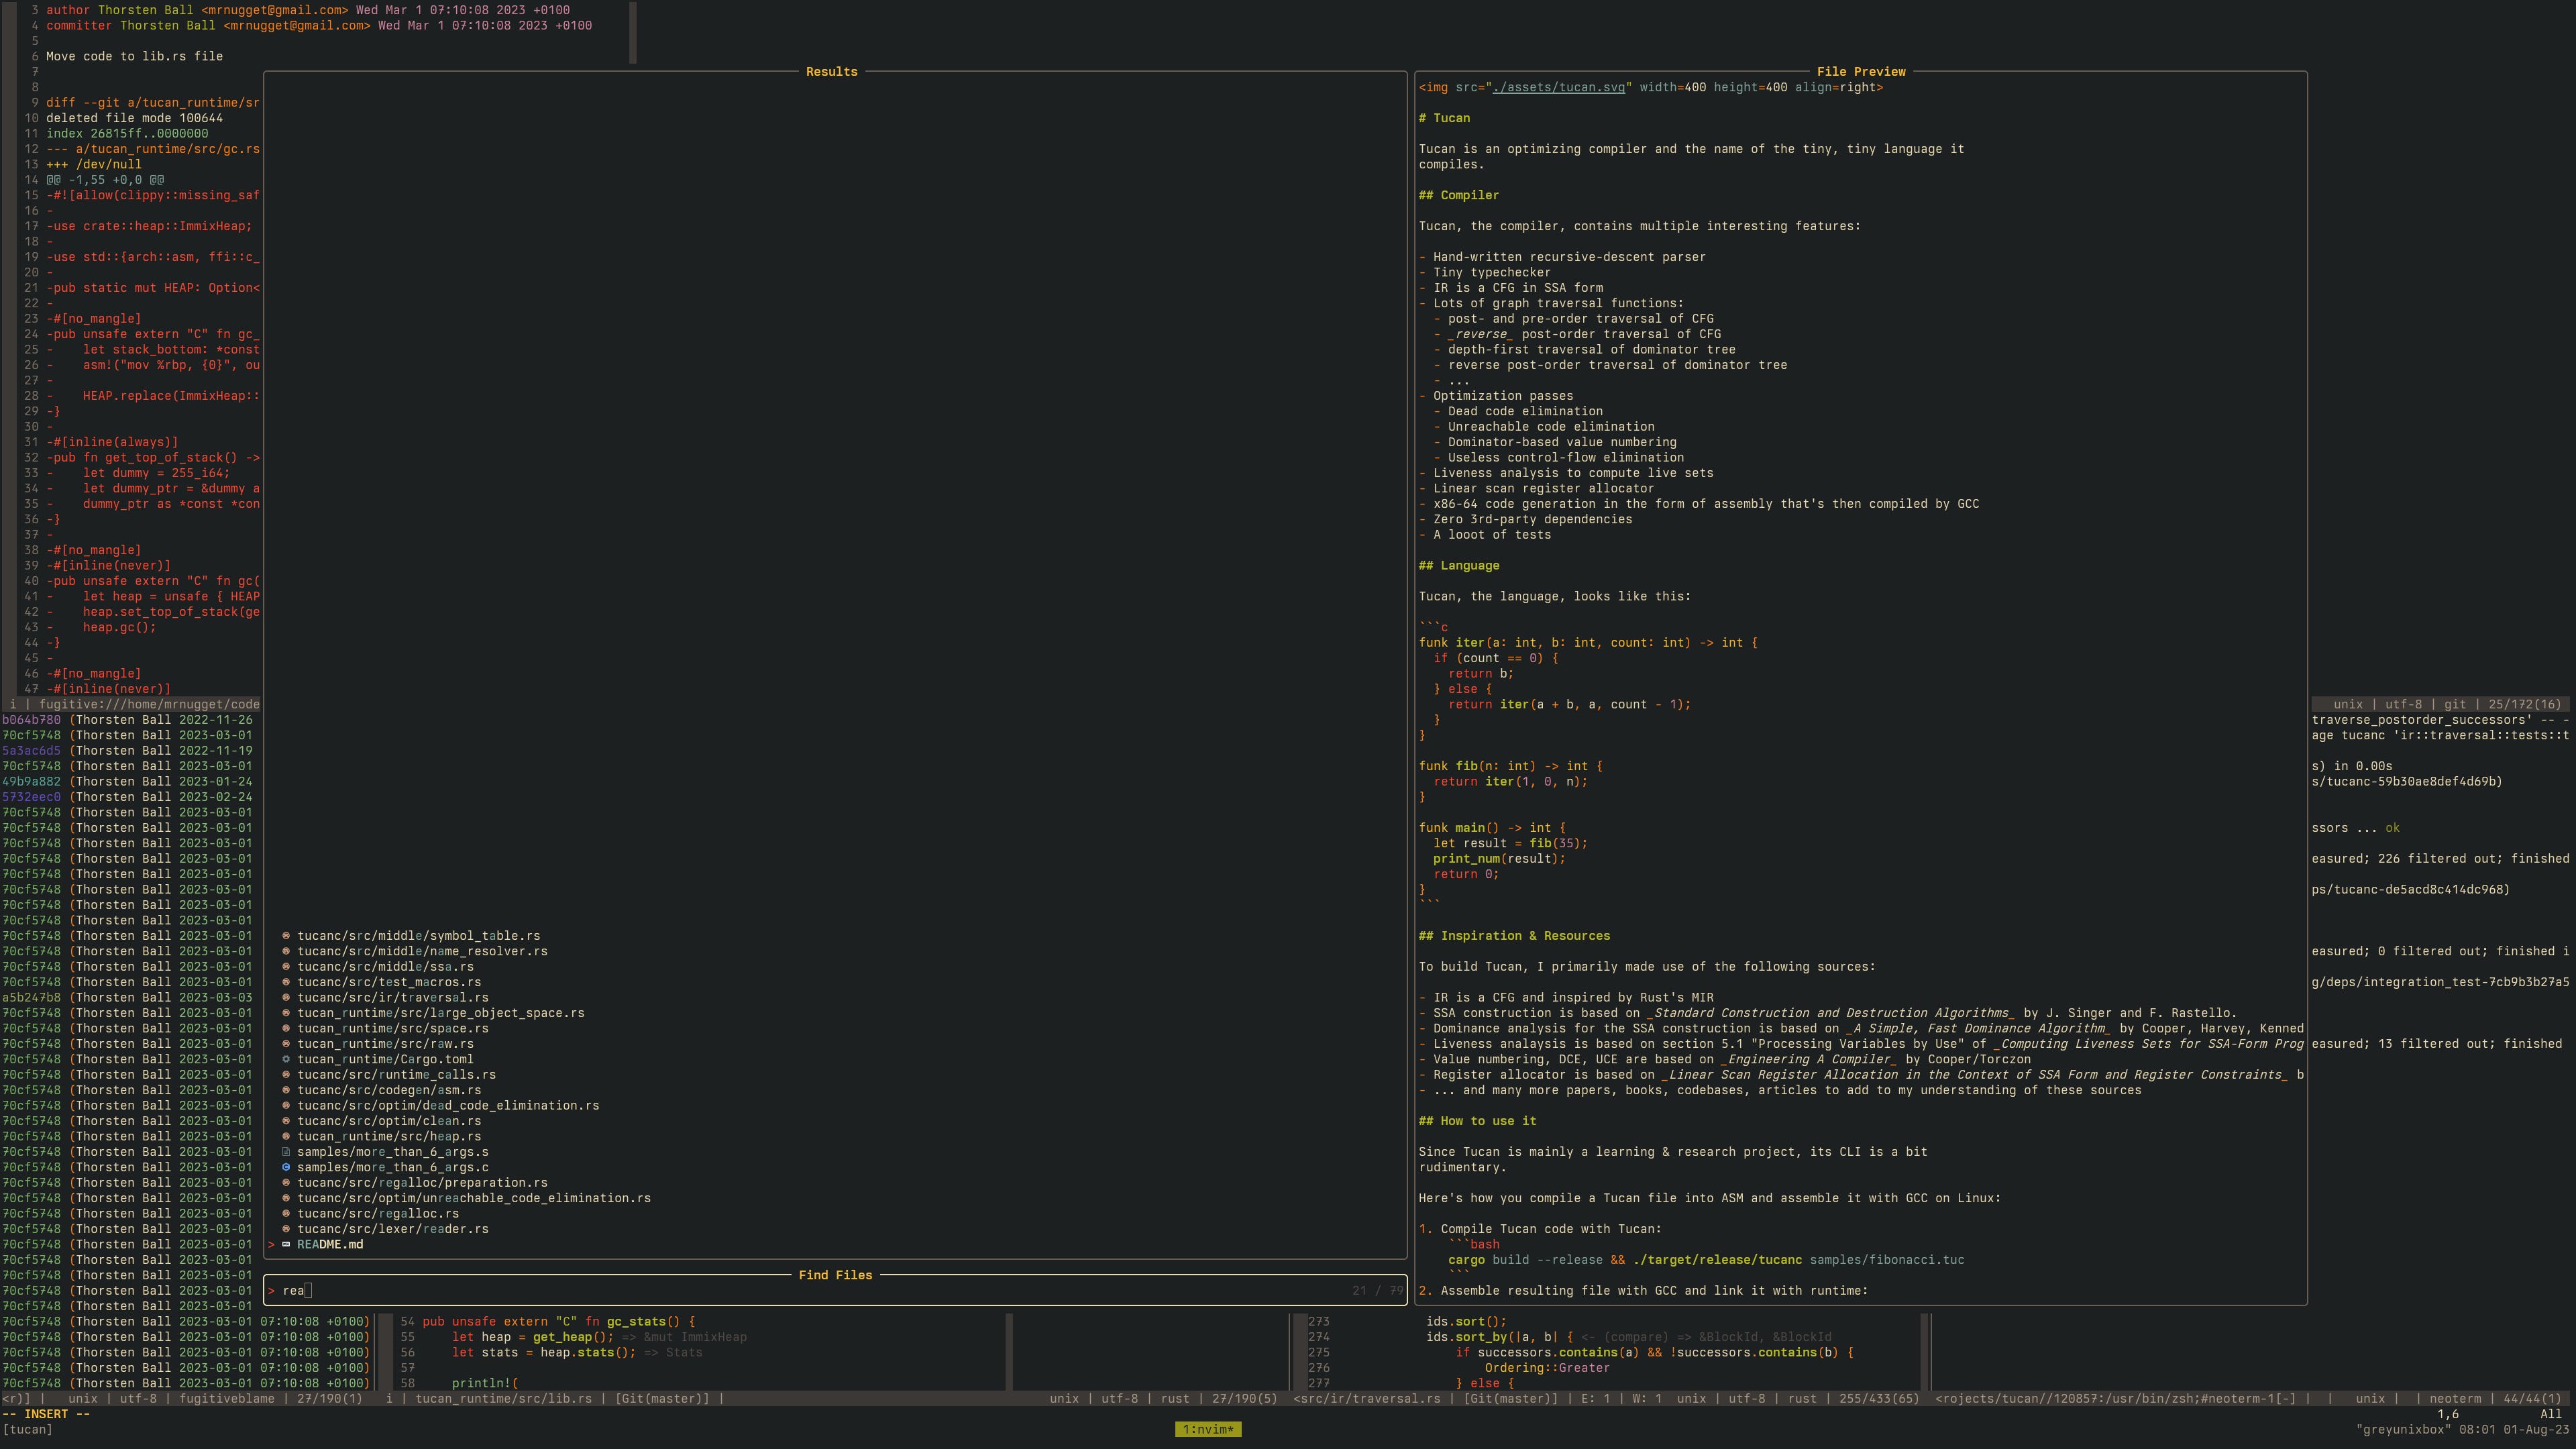Click the icon next to codegen/asm.rs
This screenshot has width=2576, height=1449.
pyautogui.click(x=286, y=1090)
